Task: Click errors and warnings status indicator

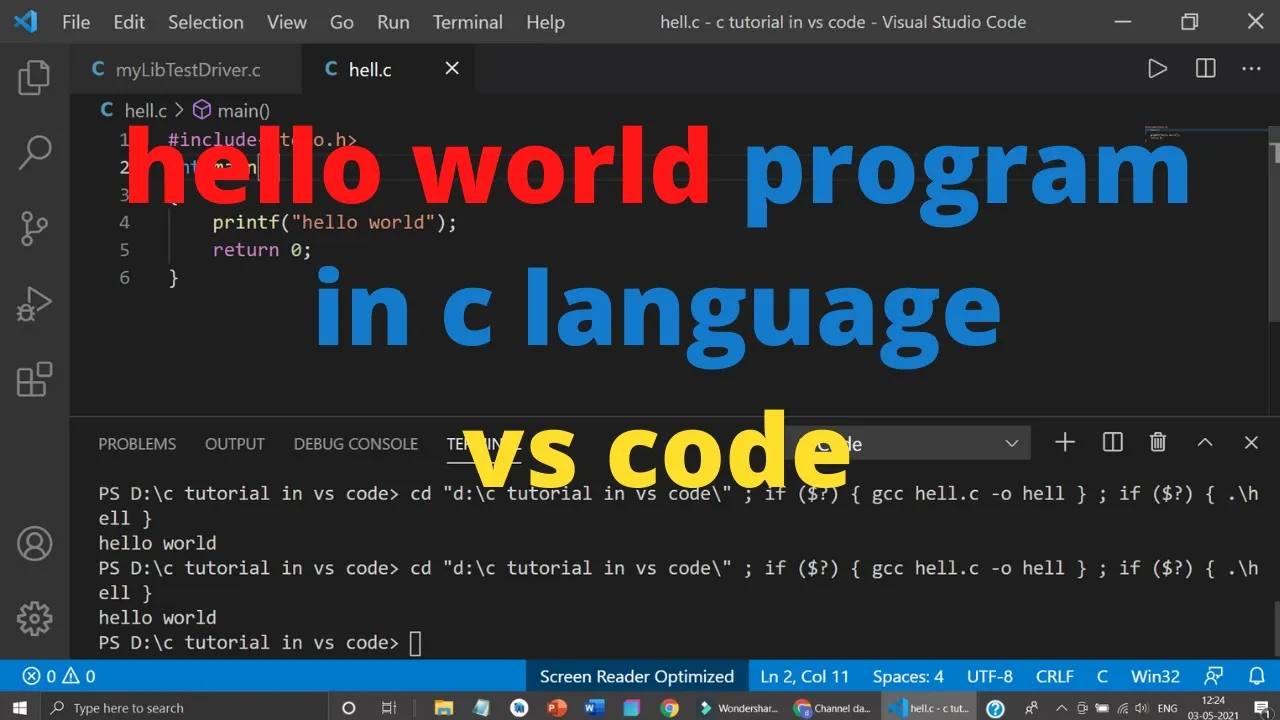Action: [59, 676]
